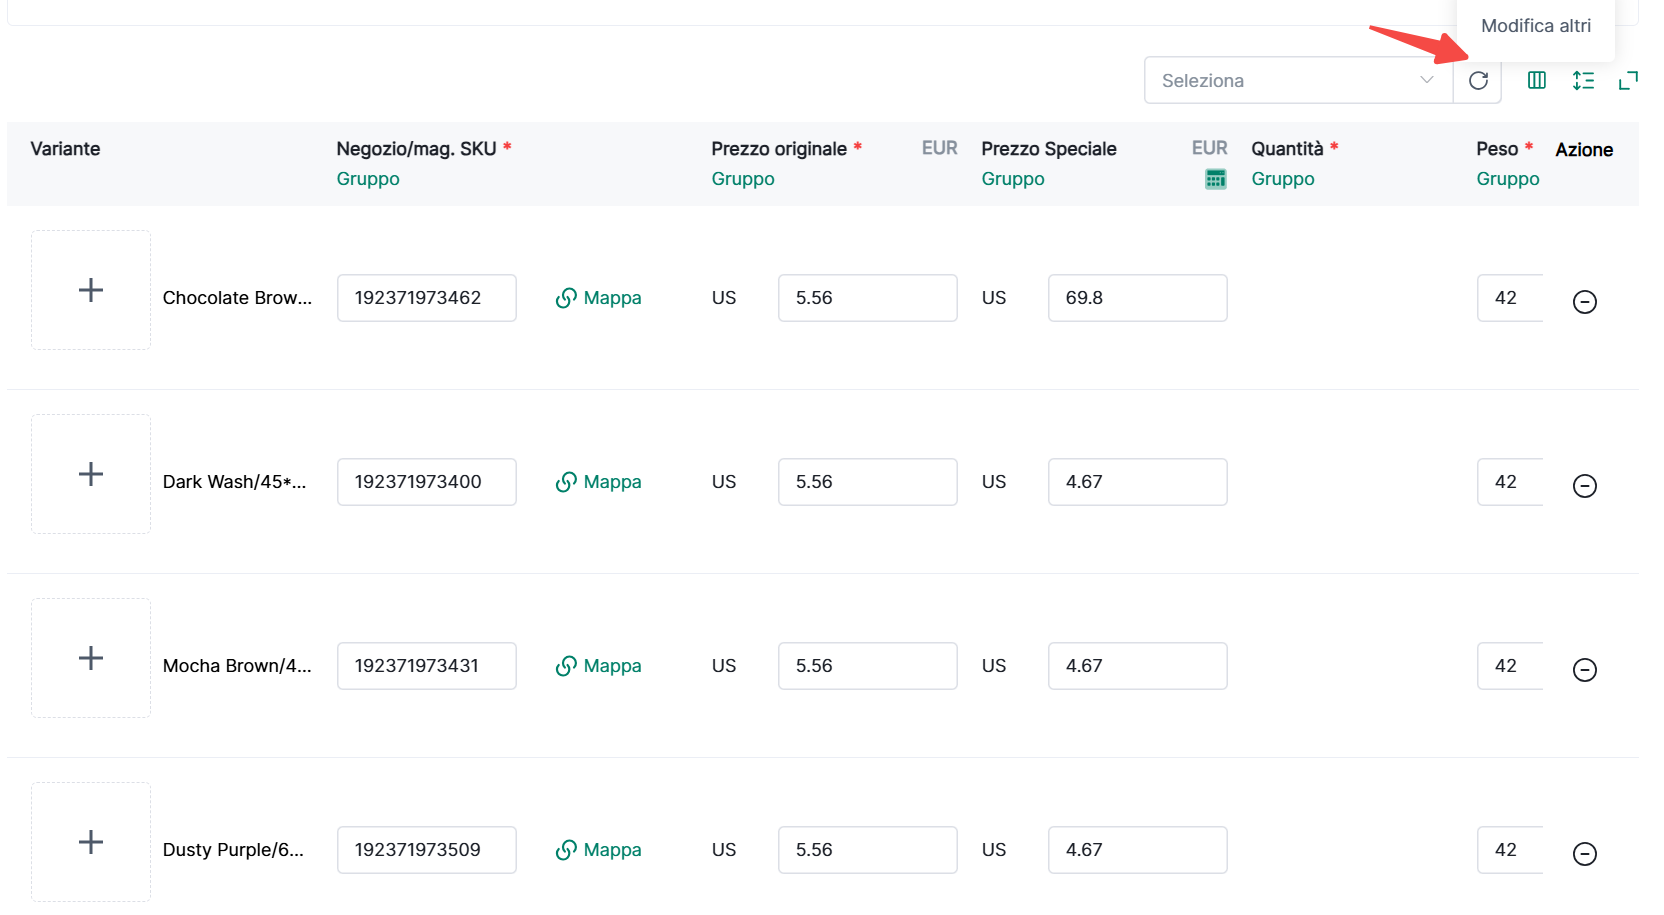
Task: Remove the Dark Wash variant row
Action: (x=1584, y=486)
